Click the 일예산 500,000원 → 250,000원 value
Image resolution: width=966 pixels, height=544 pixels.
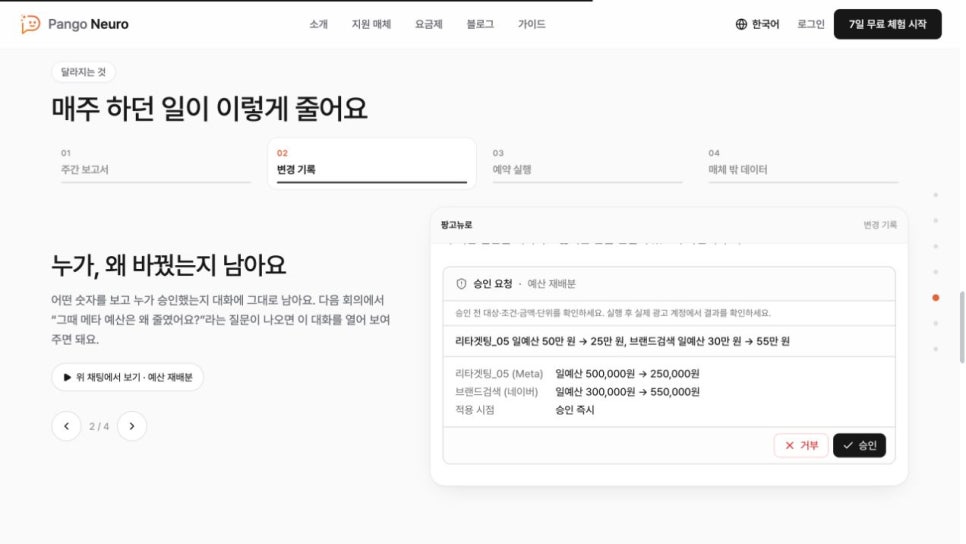tap(627, 373)
